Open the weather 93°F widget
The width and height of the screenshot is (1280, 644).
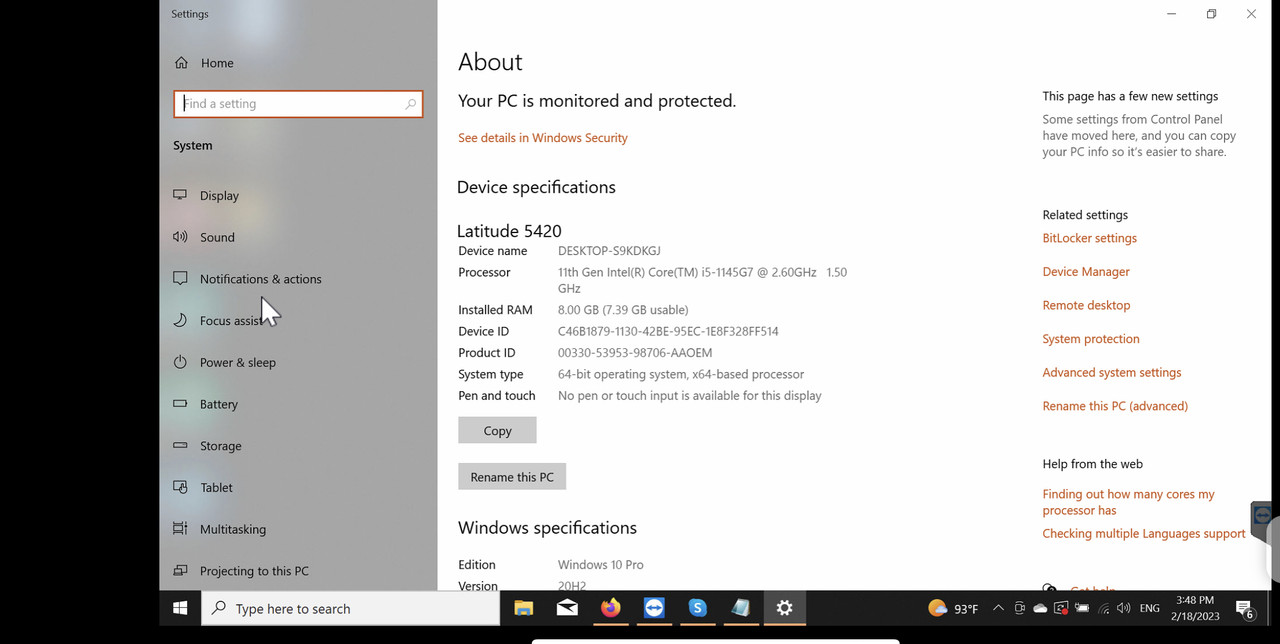coord(953,608)
